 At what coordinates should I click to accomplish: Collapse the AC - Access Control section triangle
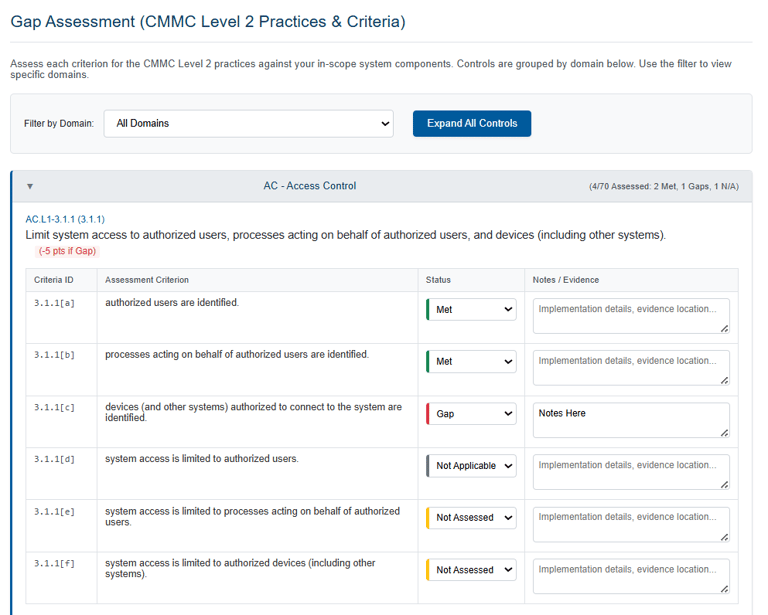pyautogui.click(x=30, y=186)
